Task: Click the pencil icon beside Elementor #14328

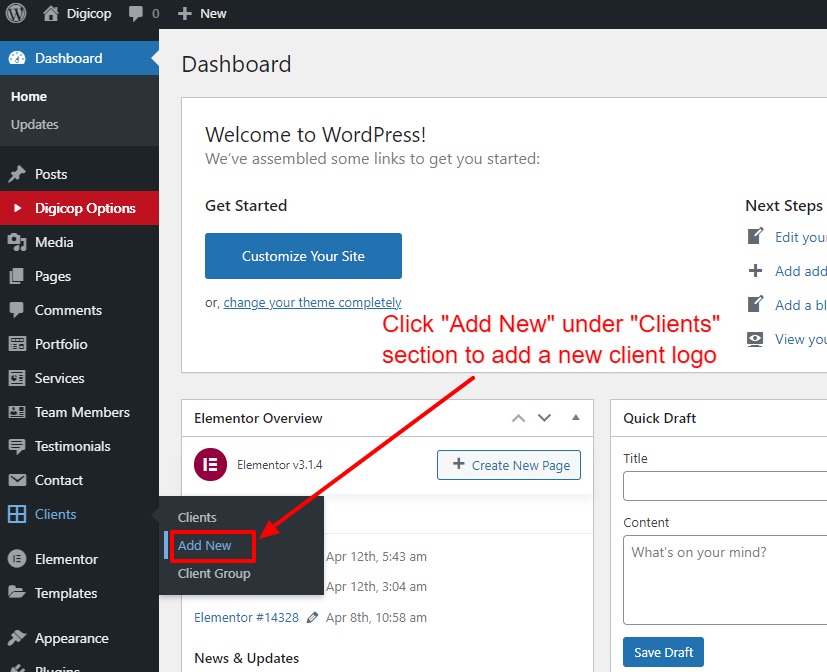Action: click(313, 618)
